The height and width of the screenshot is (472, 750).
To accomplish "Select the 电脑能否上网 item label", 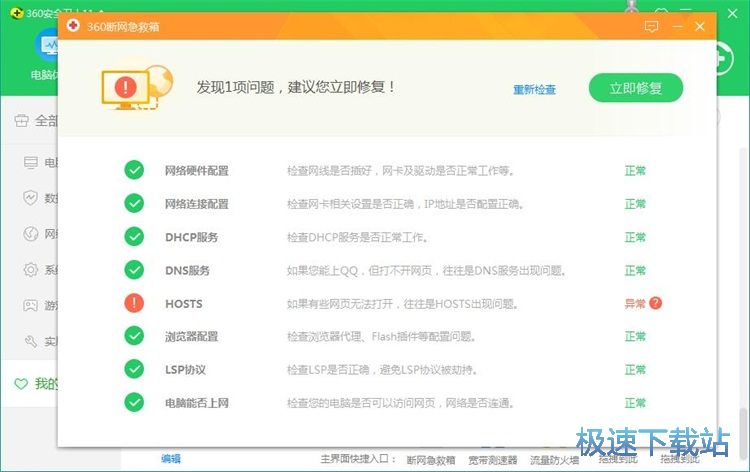I will [x=197, y=403].
